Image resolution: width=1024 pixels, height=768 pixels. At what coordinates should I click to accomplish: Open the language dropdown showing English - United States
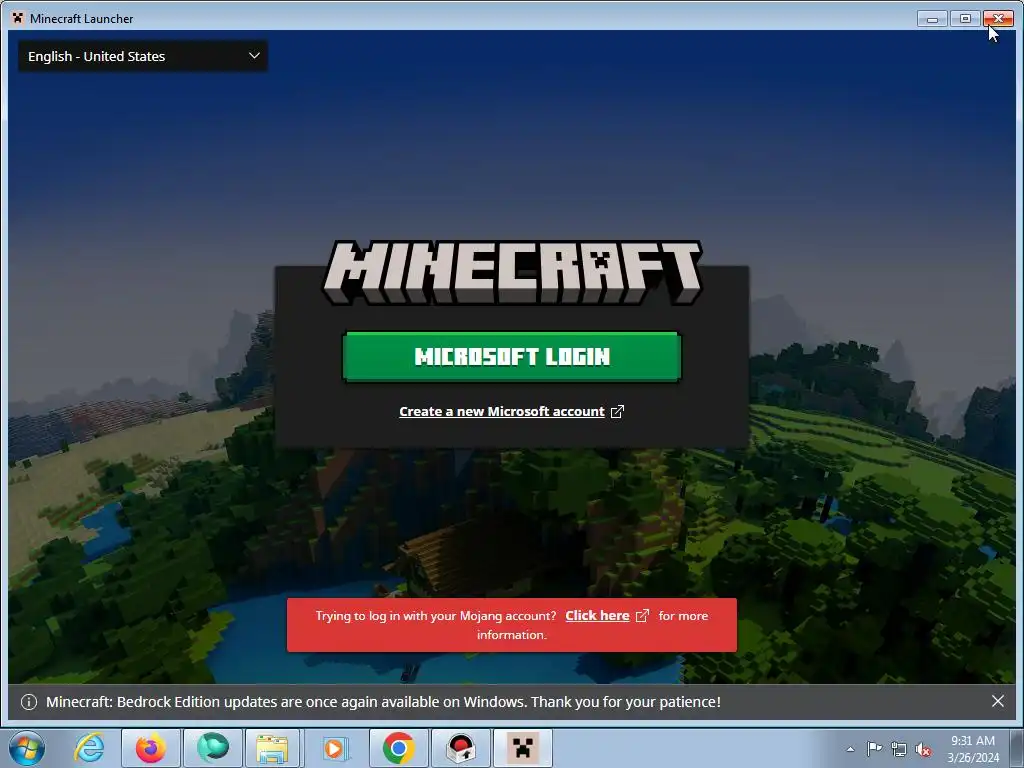click(x=142, y=56)
